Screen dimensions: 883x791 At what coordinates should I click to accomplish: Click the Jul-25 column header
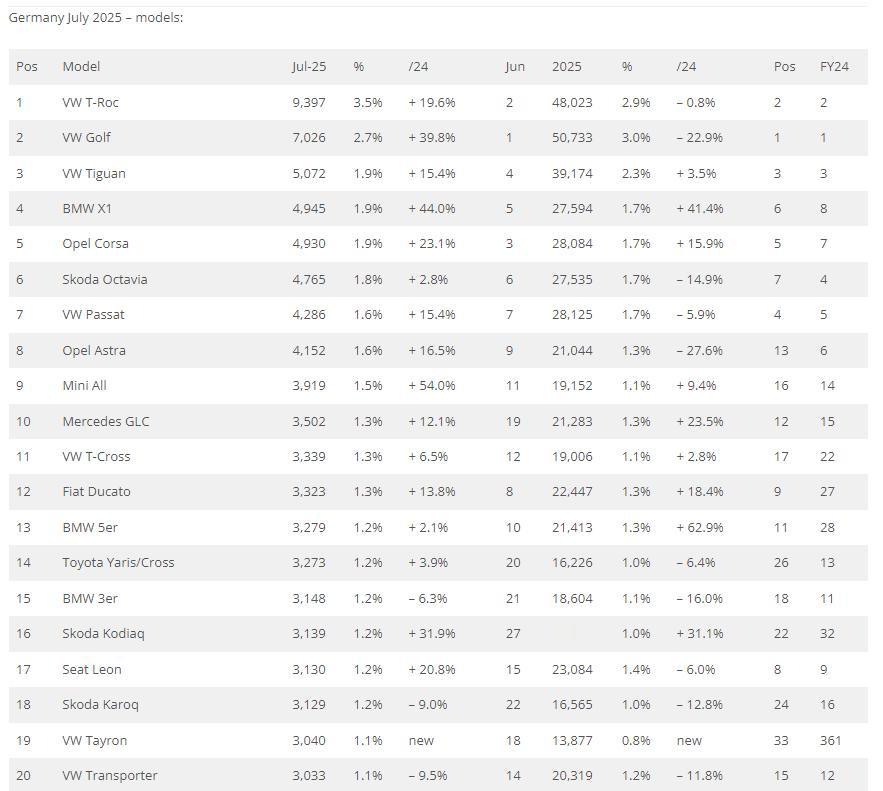coord(309,66)
